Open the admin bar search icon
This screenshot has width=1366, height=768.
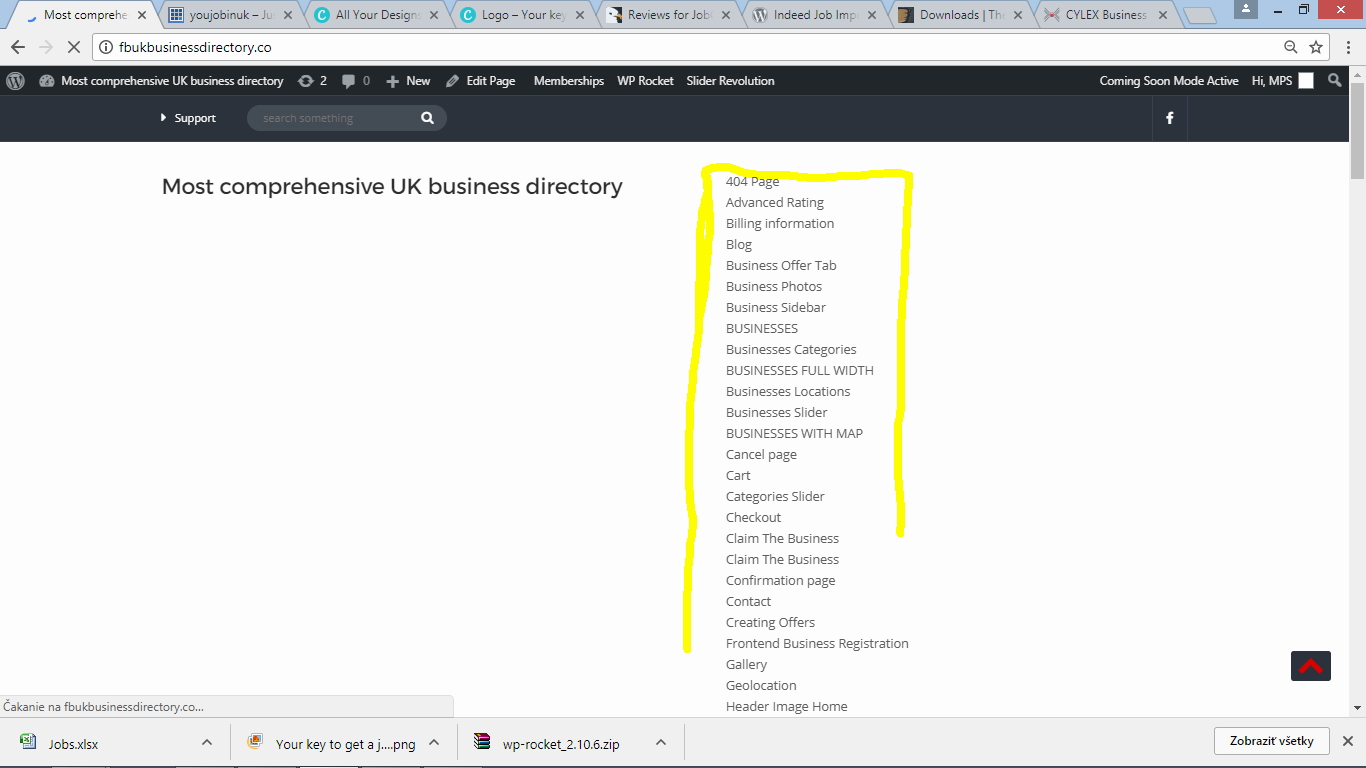pyautogui.click(x=1334, y=81)
